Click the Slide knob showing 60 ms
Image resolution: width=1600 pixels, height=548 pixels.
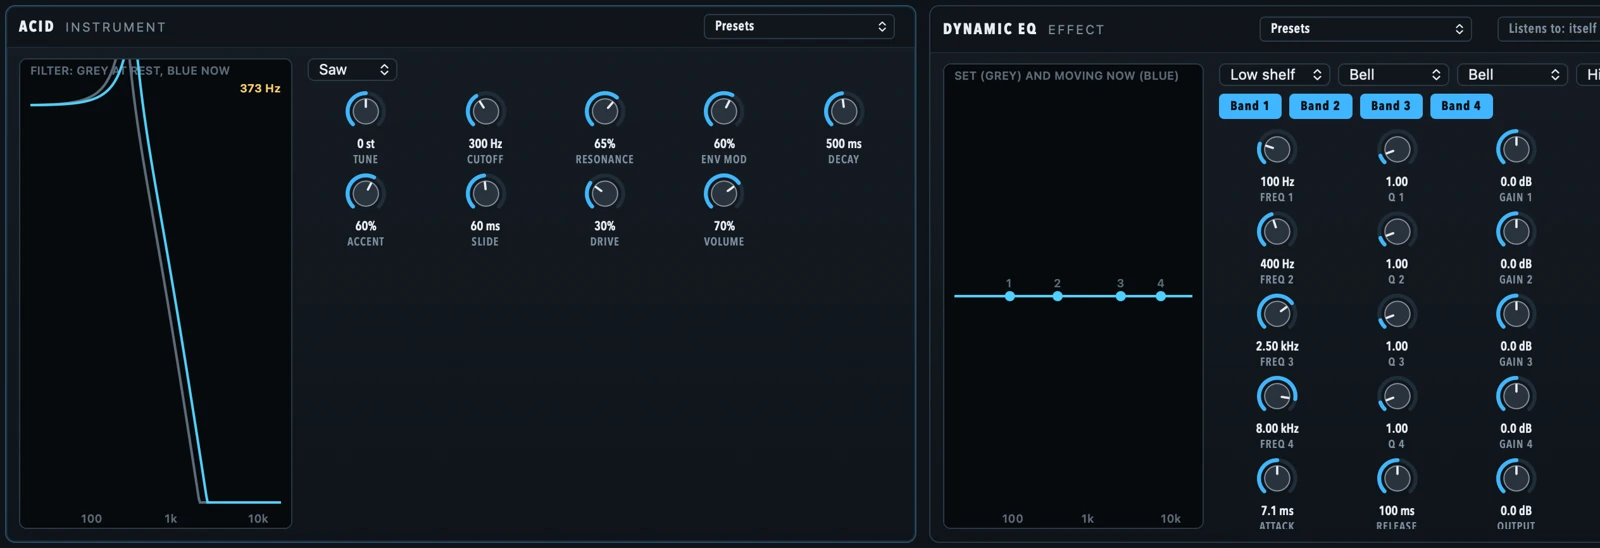click(485, 193)
